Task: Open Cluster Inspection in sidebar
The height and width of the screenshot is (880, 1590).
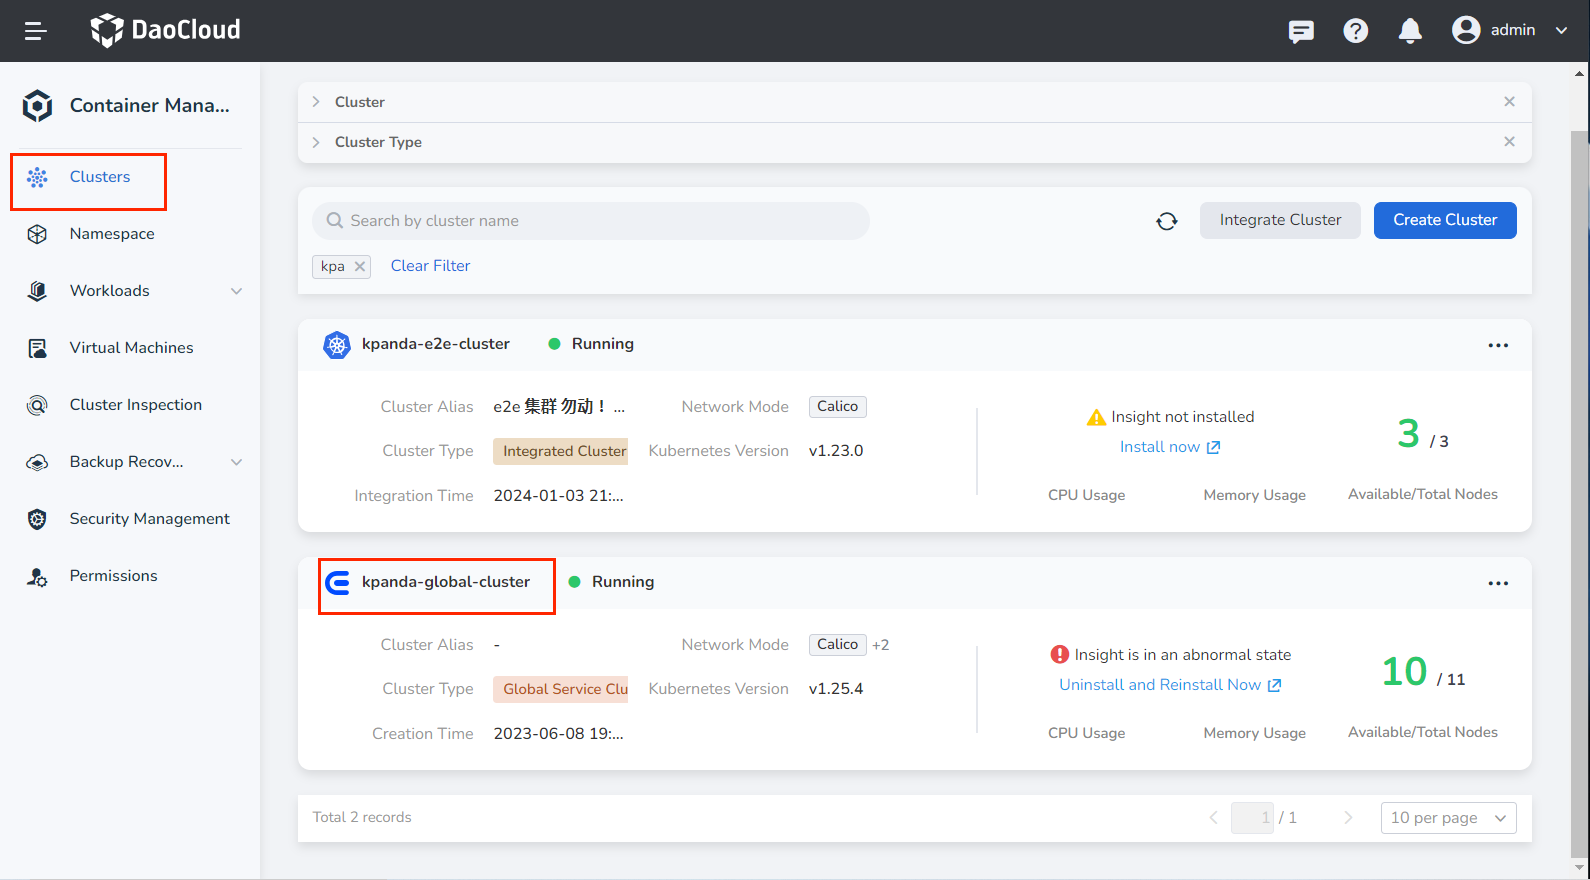Action: click(x=135, y=405)
